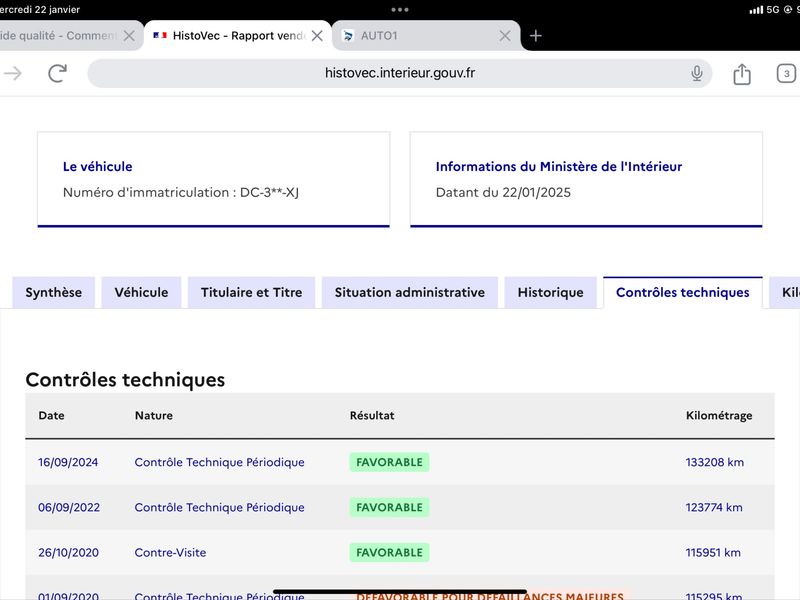This screenshot has height=600, width=800.
Task: Click 'Datant du 22/01/2025' text
Action: point(503,192)
